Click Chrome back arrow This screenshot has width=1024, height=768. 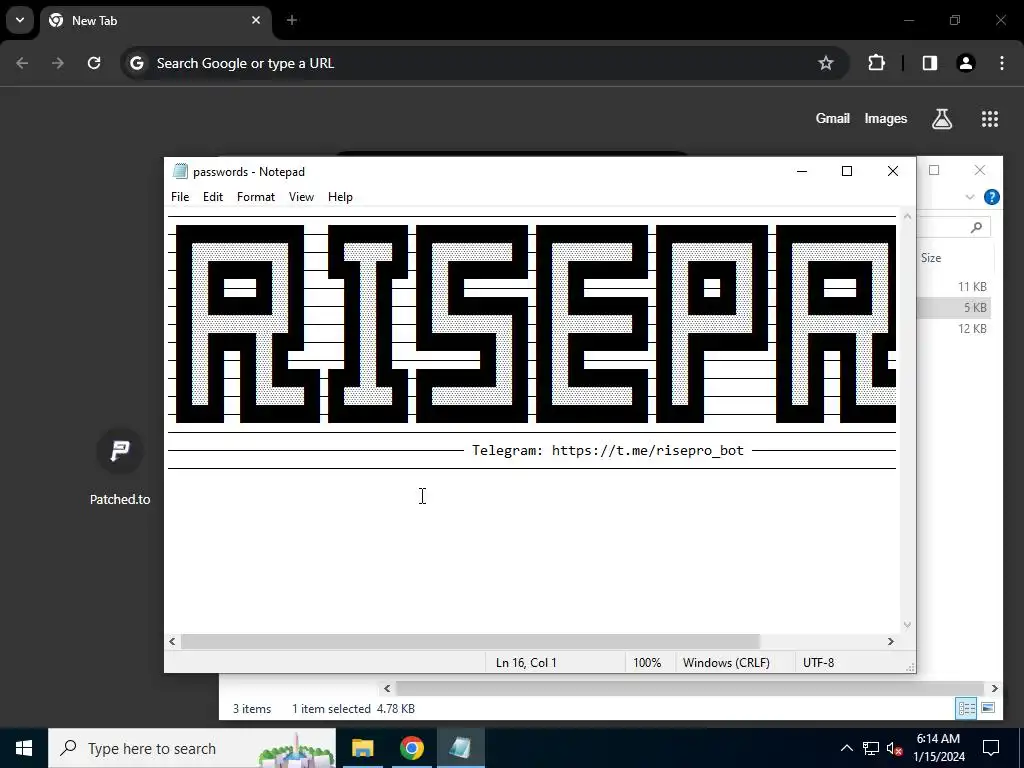(22, 63)
